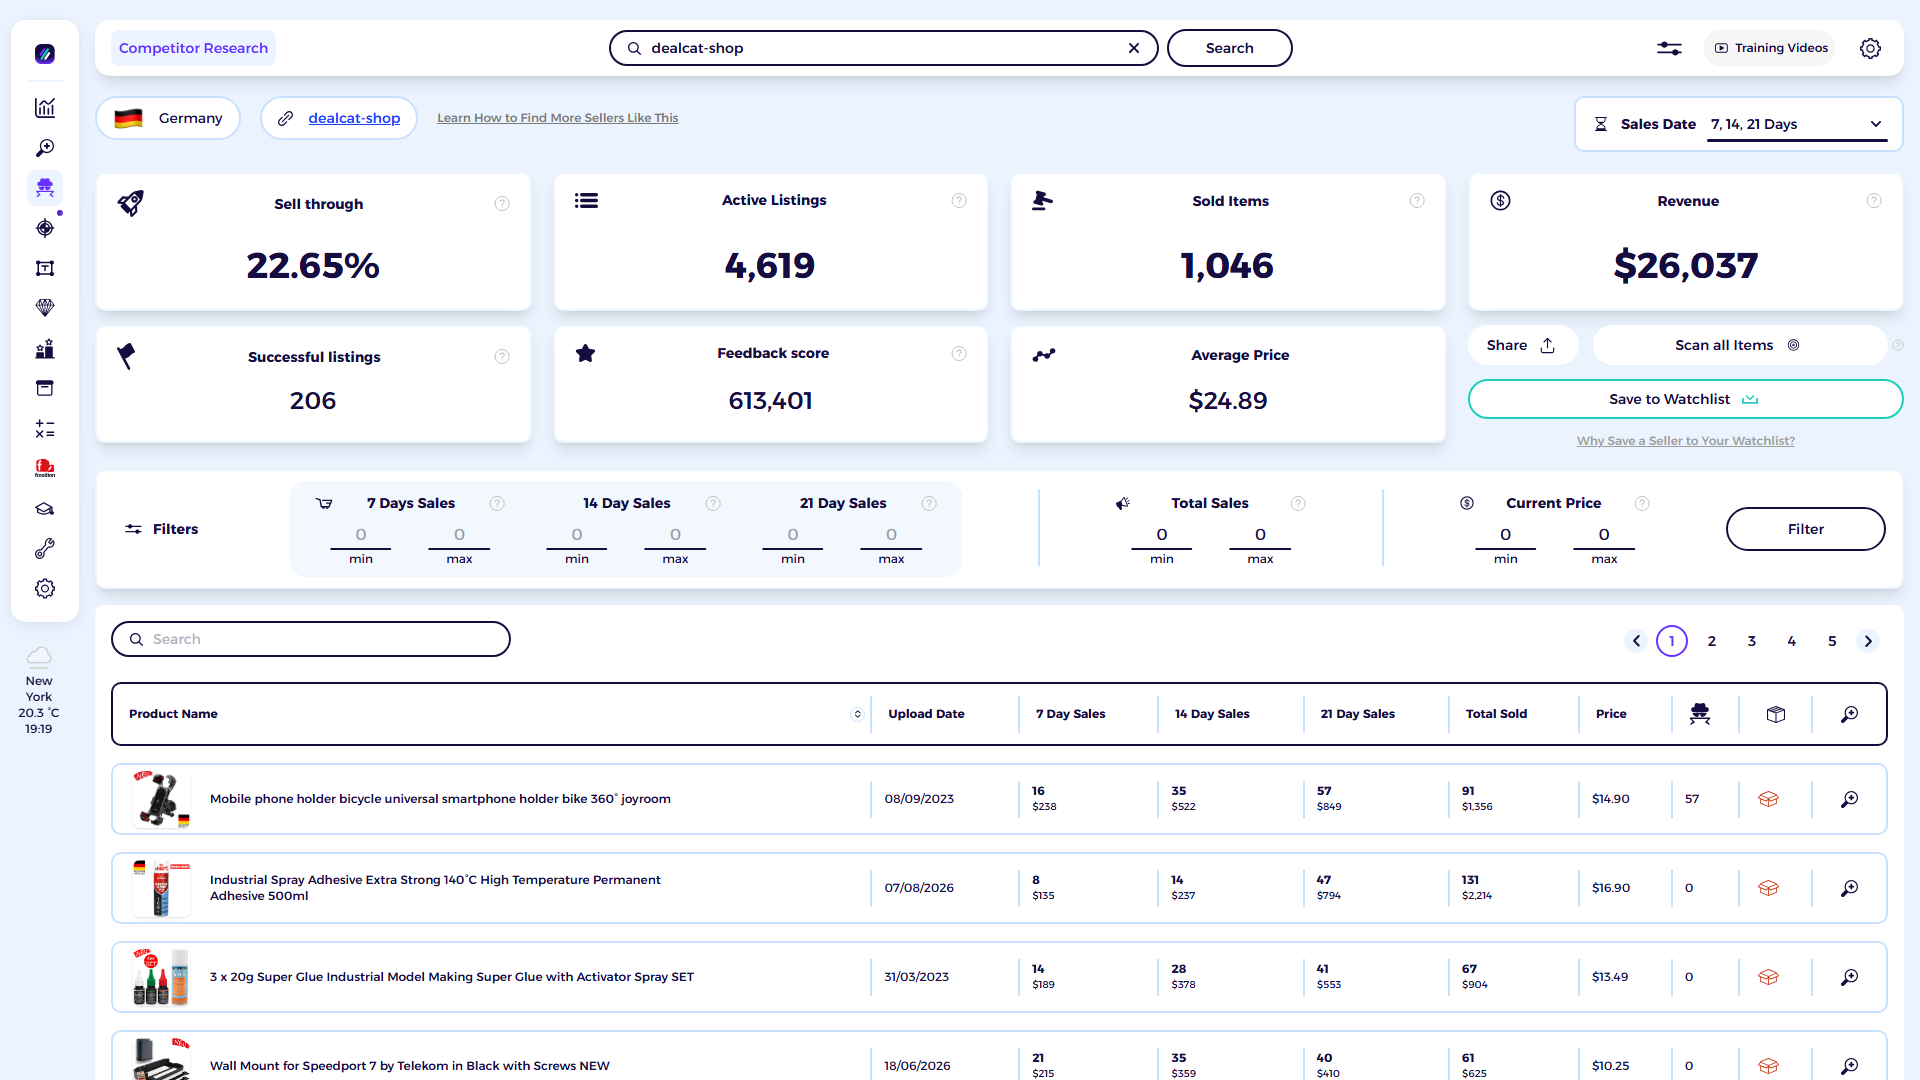Image resolution: width=1920 pixels, height=1080 pixels.
Task: Select the competitor research spy sidebar icon
Action: pos(45,187)
